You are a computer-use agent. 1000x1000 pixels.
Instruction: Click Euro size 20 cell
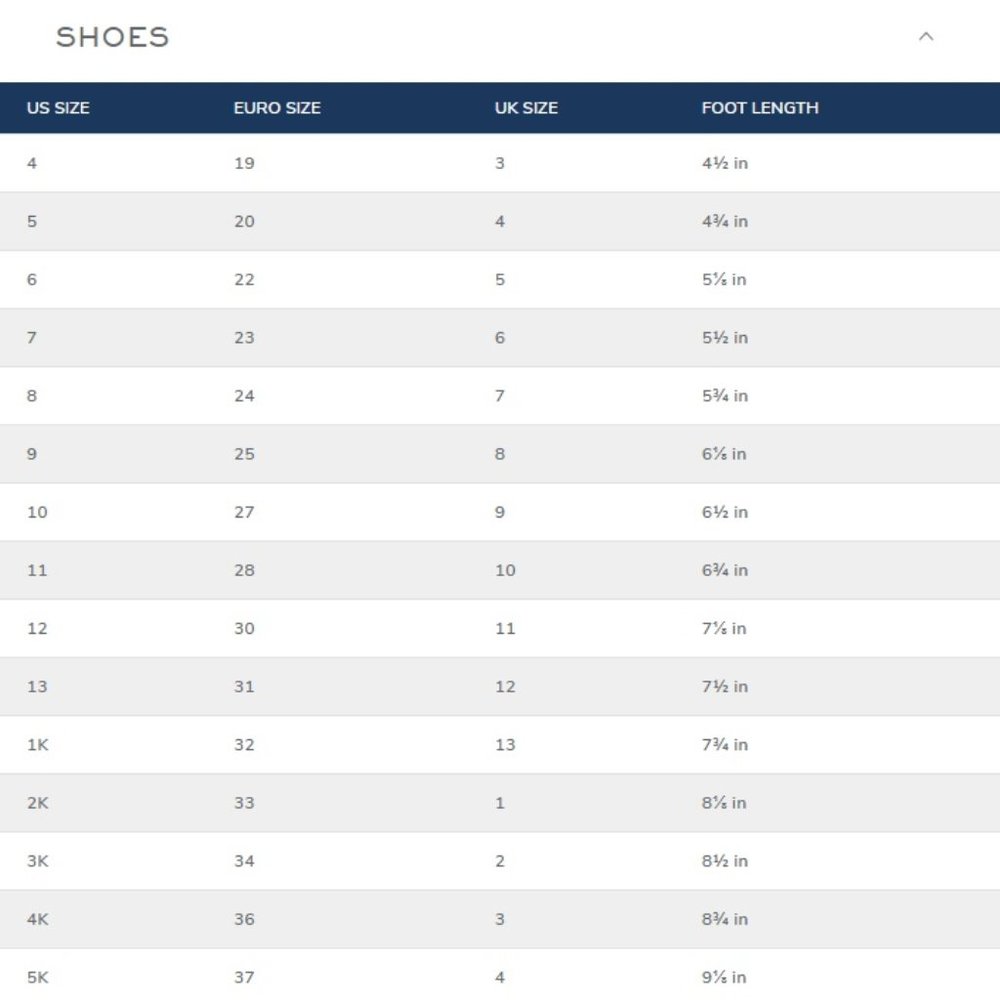[x=244, y=221]
